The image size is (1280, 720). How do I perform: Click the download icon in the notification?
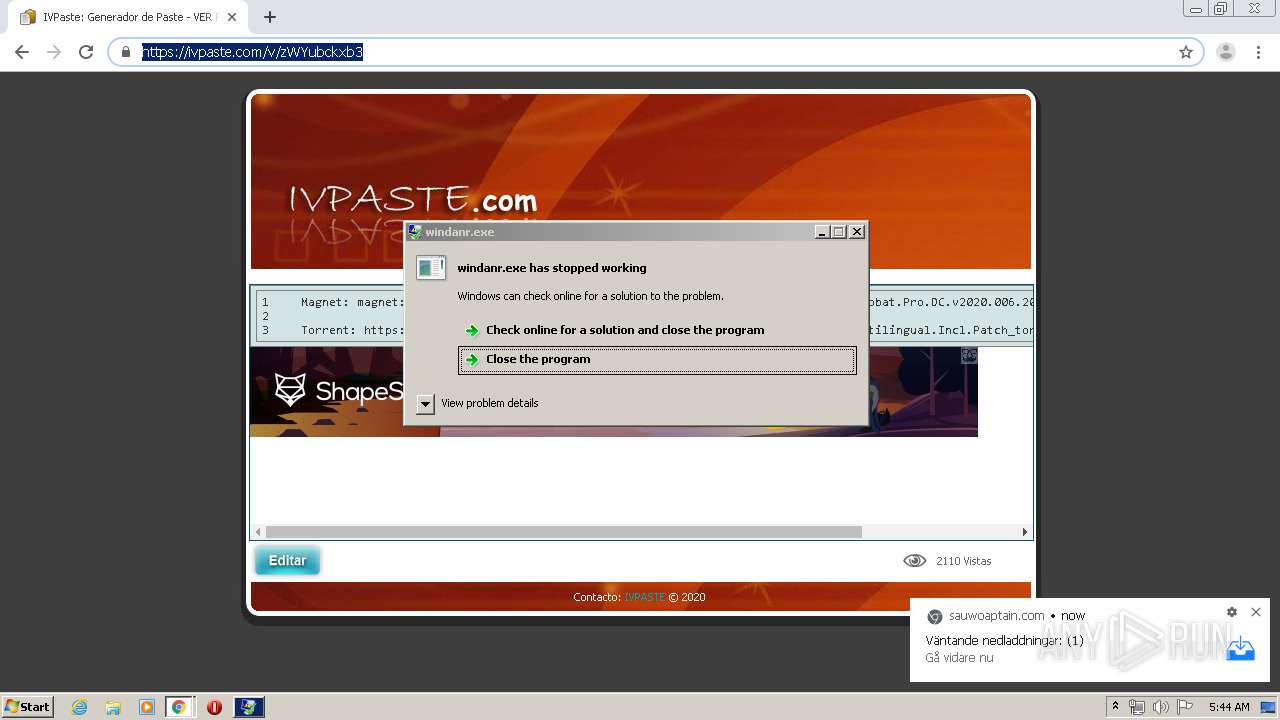(1240, 649)
